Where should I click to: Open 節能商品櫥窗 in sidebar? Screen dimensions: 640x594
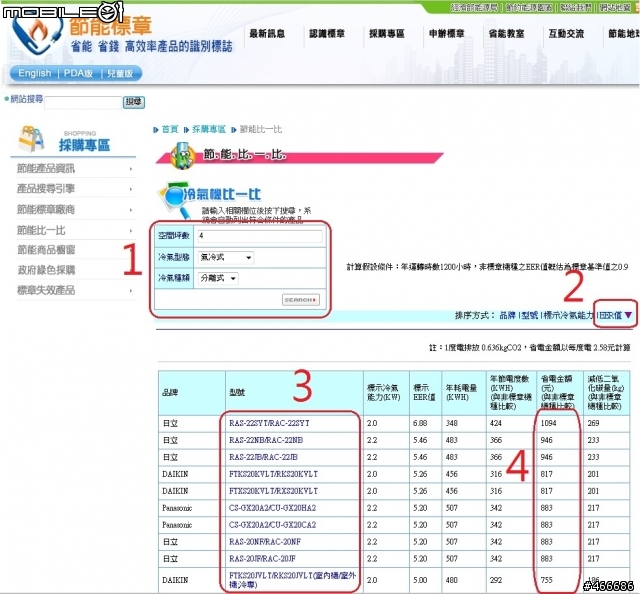pos(46,250)
